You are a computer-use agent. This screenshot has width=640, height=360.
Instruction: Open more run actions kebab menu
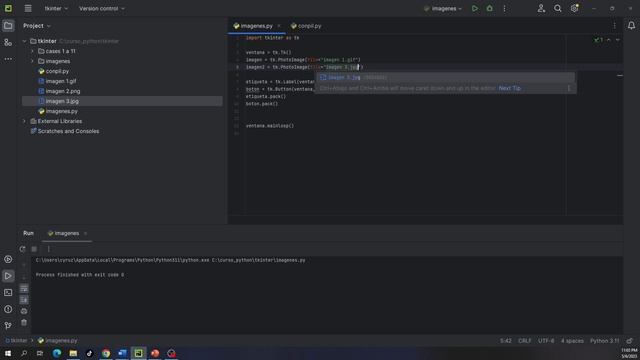point(504,8)
